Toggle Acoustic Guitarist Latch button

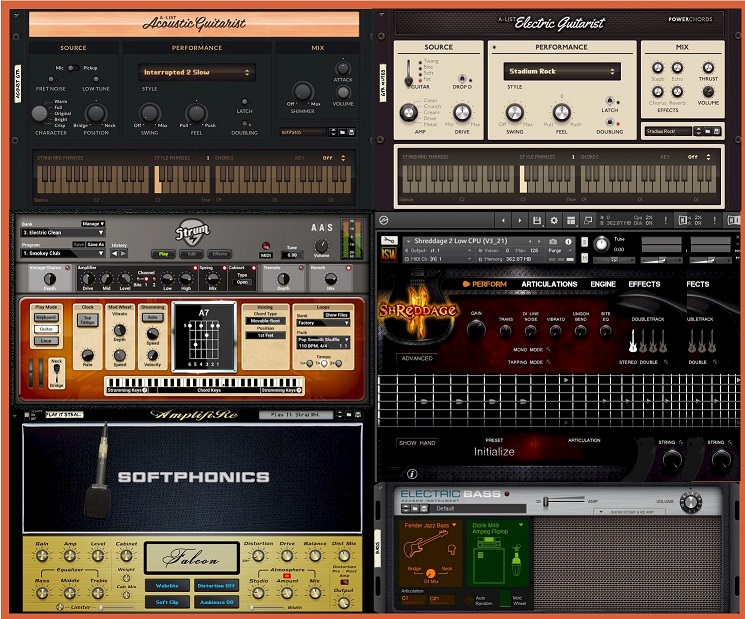coord(244,102)
